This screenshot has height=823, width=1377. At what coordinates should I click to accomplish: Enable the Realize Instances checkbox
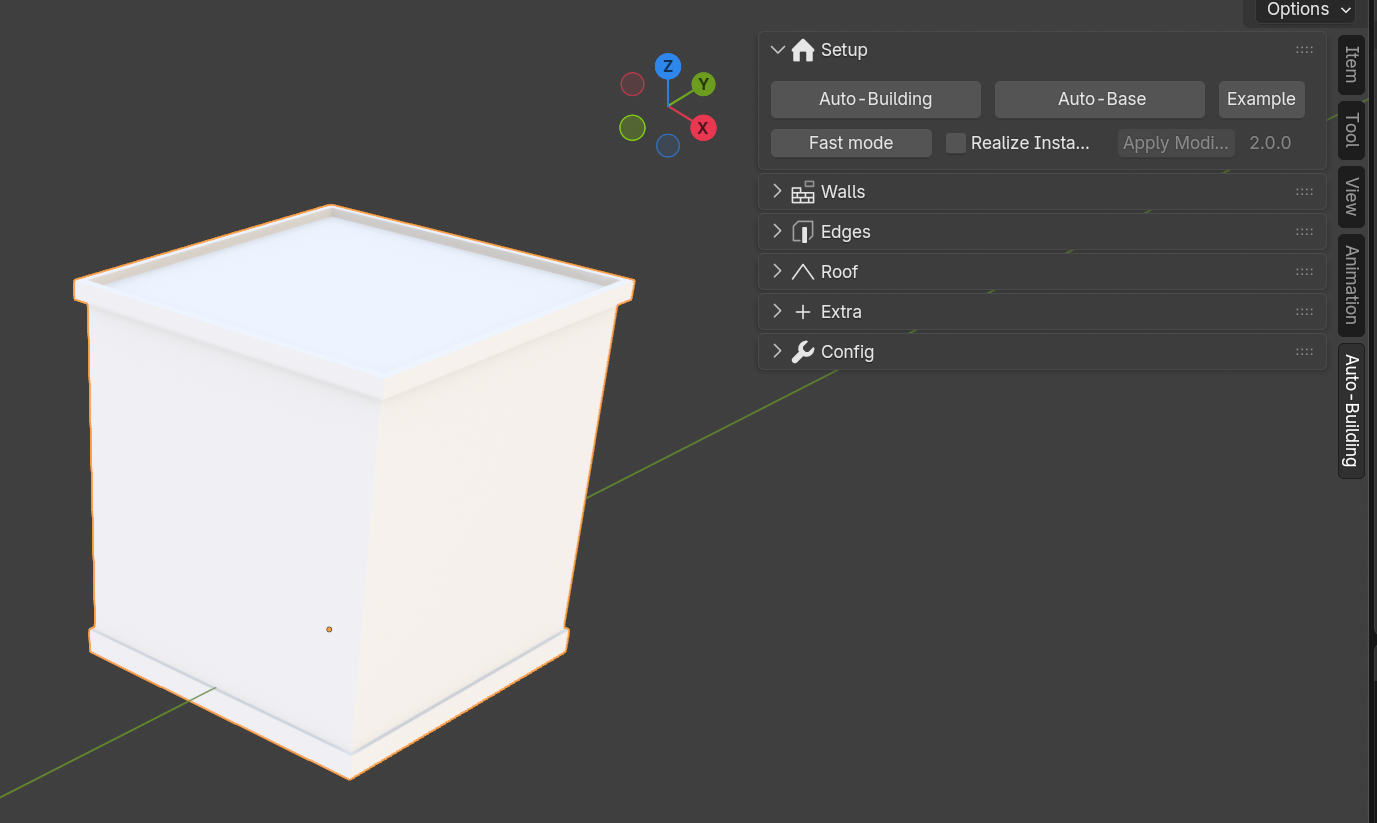click(956, 143)
